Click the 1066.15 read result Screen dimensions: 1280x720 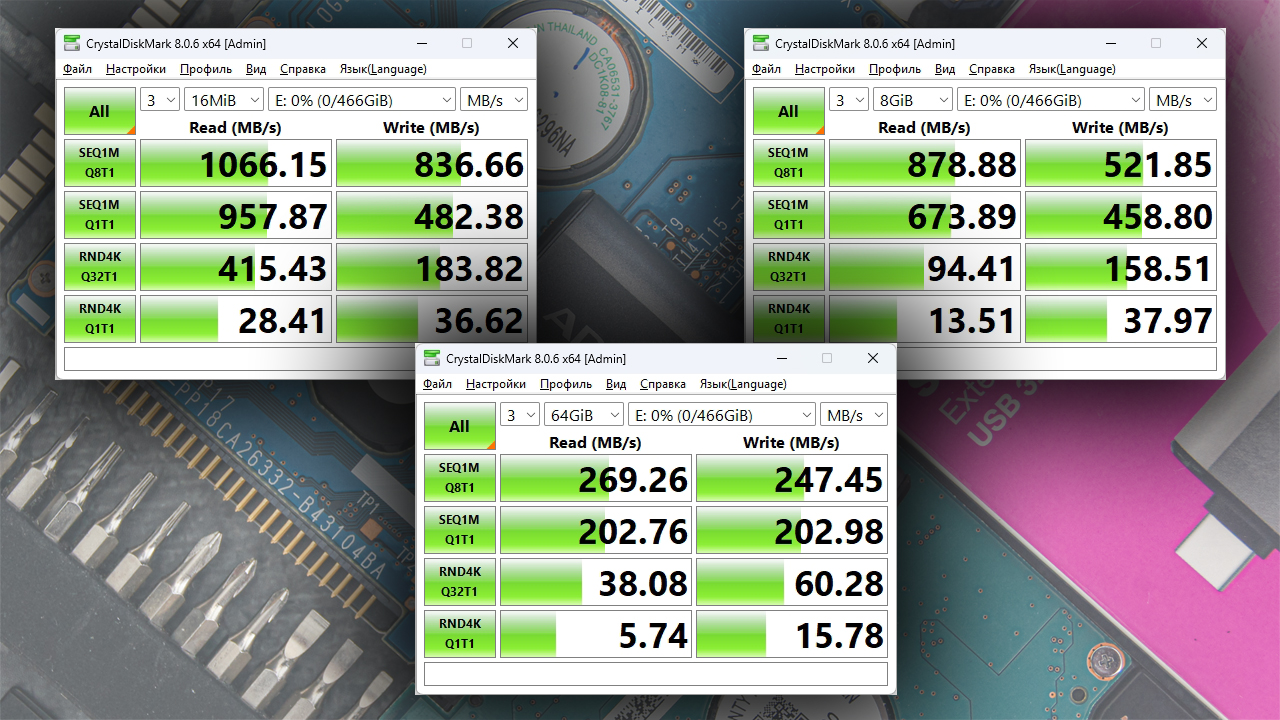[236, 163]
